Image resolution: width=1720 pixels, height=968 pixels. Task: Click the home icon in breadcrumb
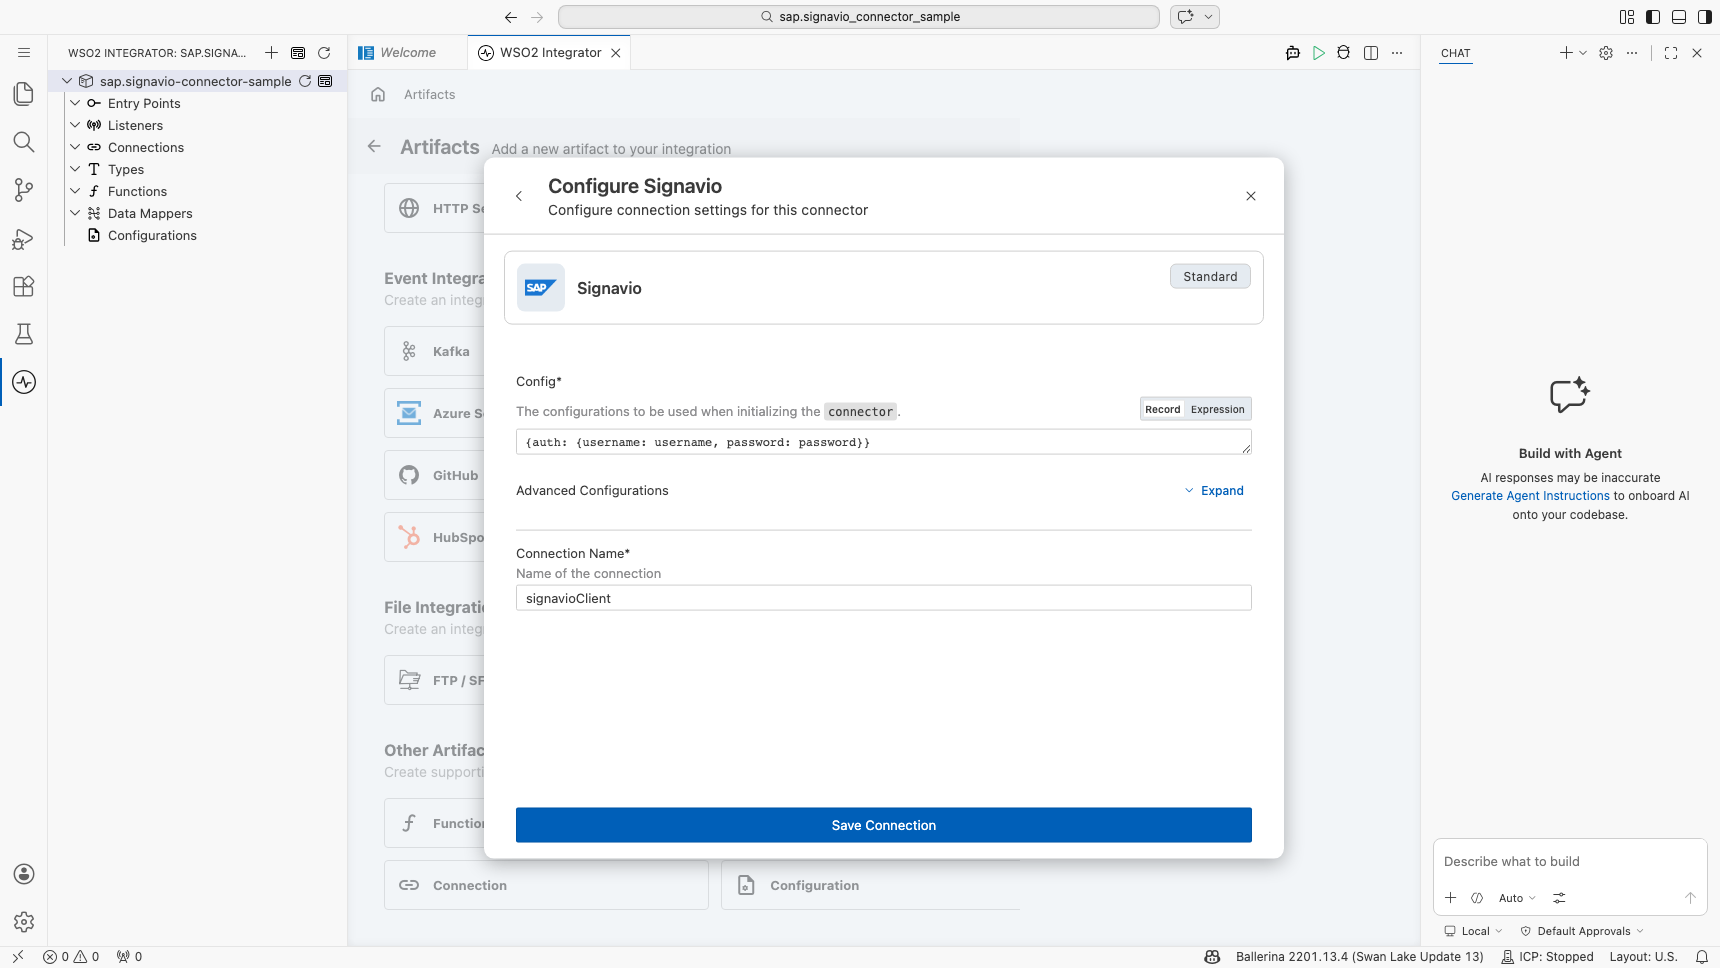378,94
